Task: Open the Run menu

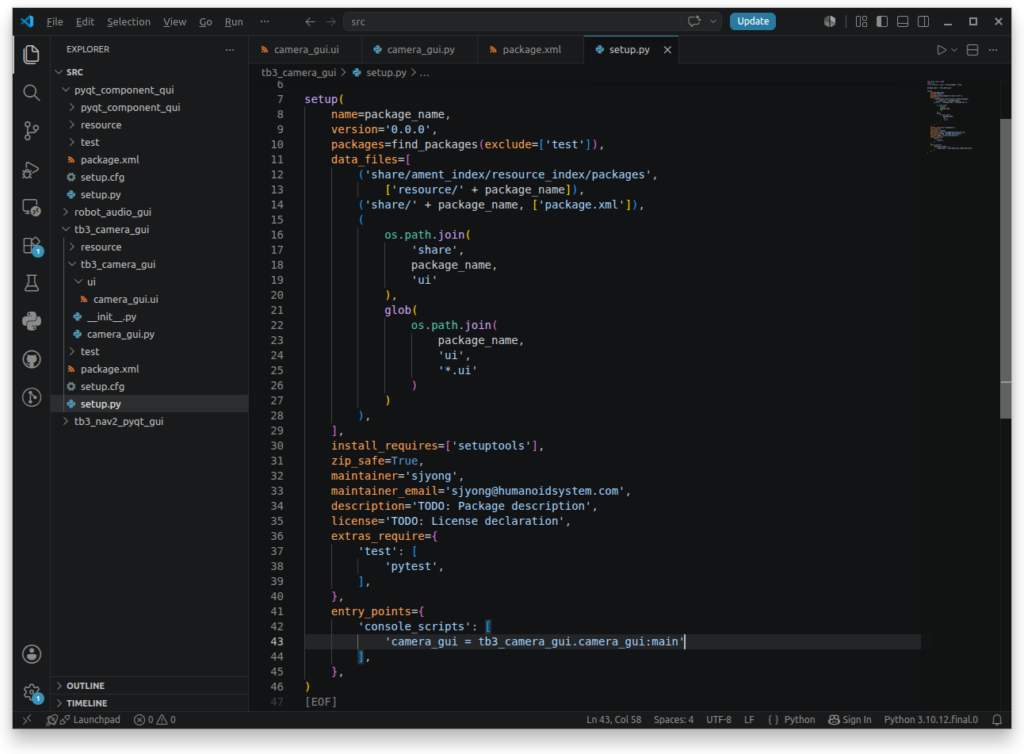Action: coord(234,22)
